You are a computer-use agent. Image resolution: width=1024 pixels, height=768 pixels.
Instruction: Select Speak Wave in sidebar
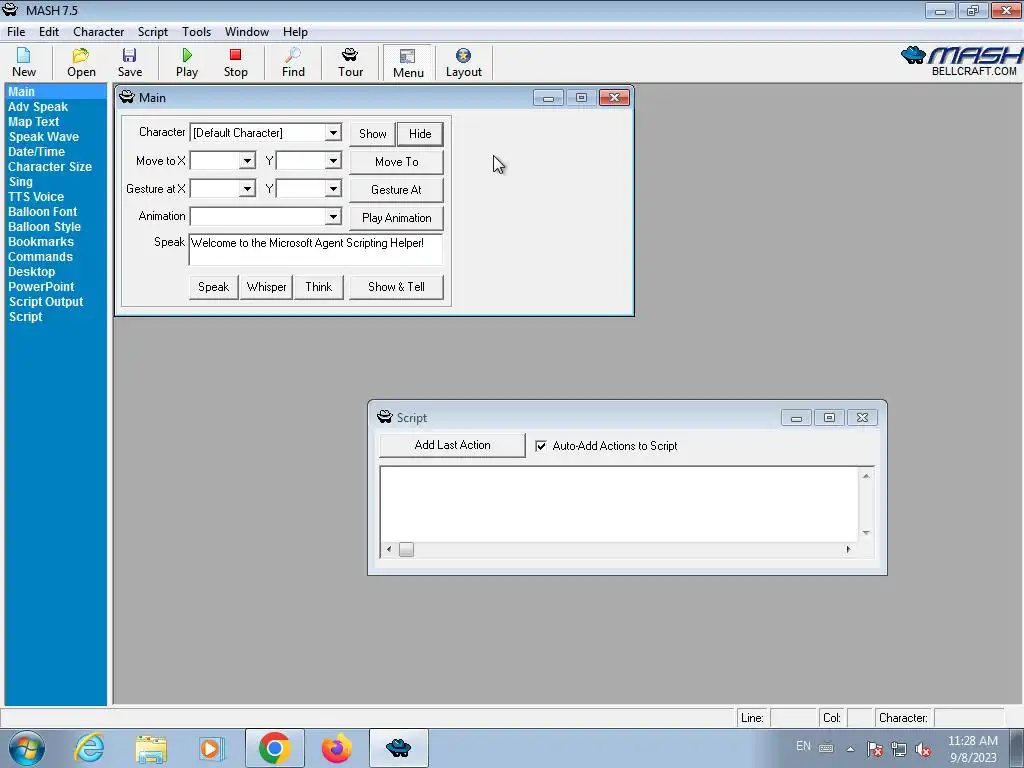44,137
